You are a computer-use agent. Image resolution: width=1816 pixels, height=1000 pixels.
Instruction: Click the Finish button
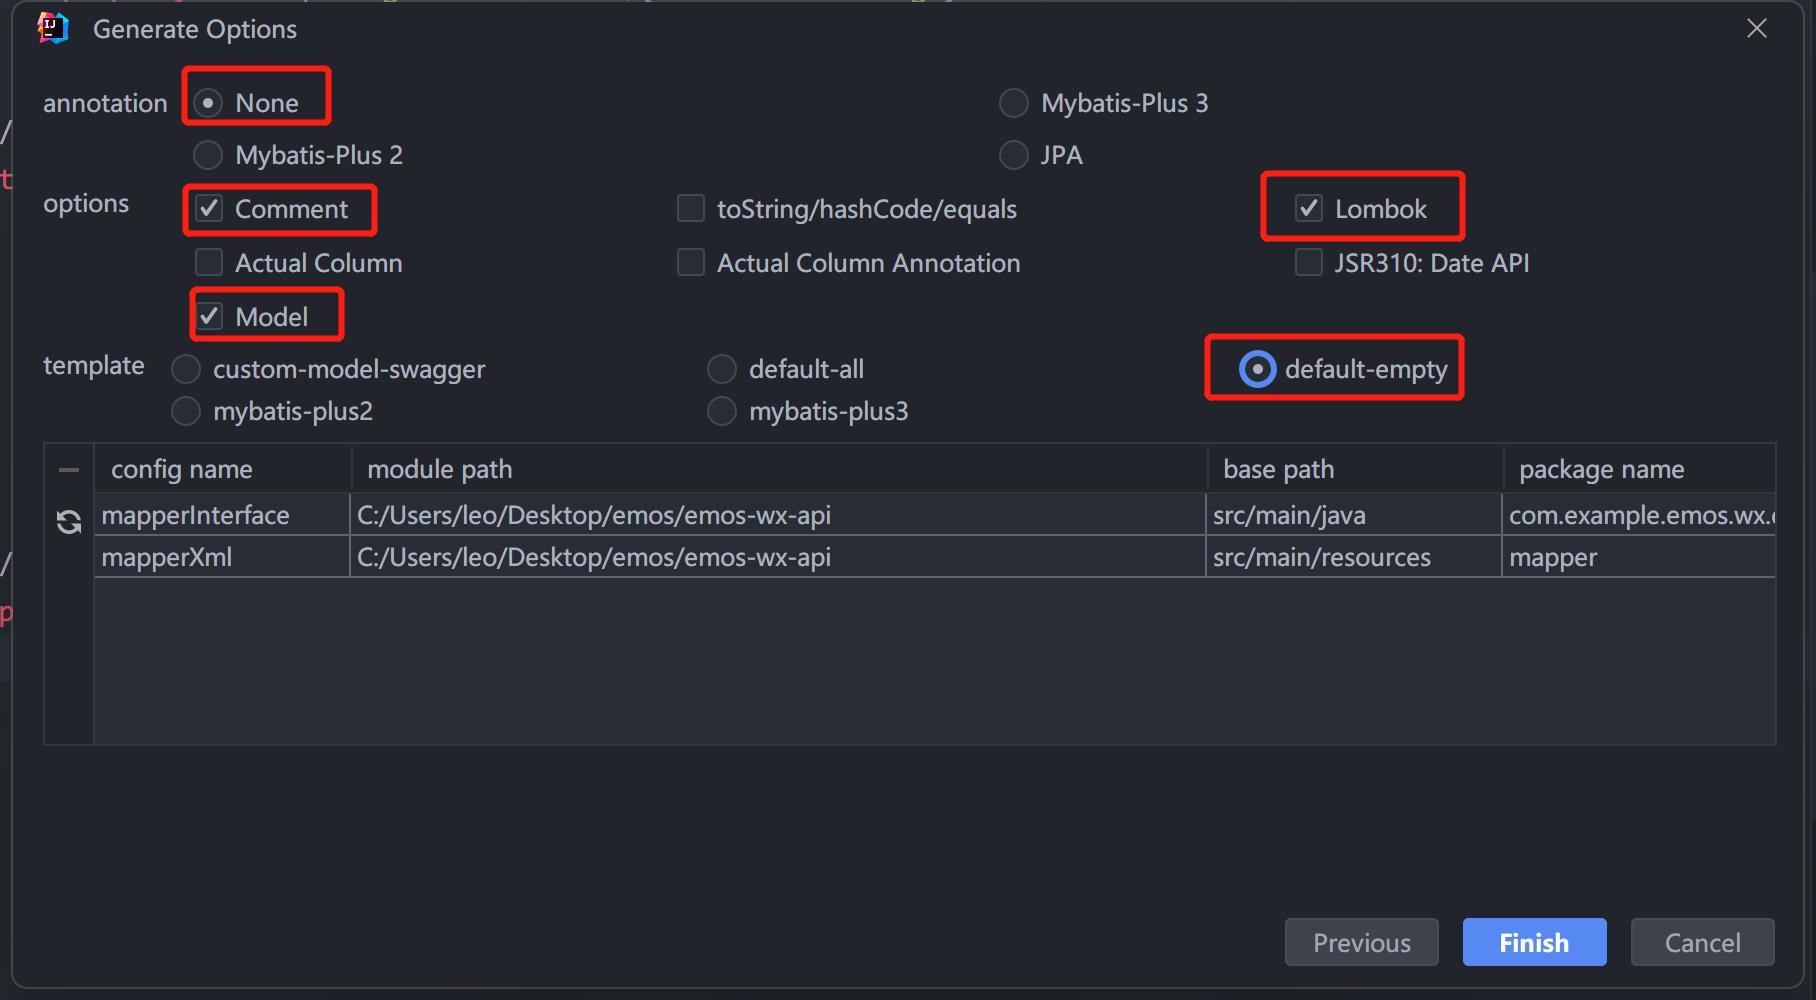[1534, 942]
